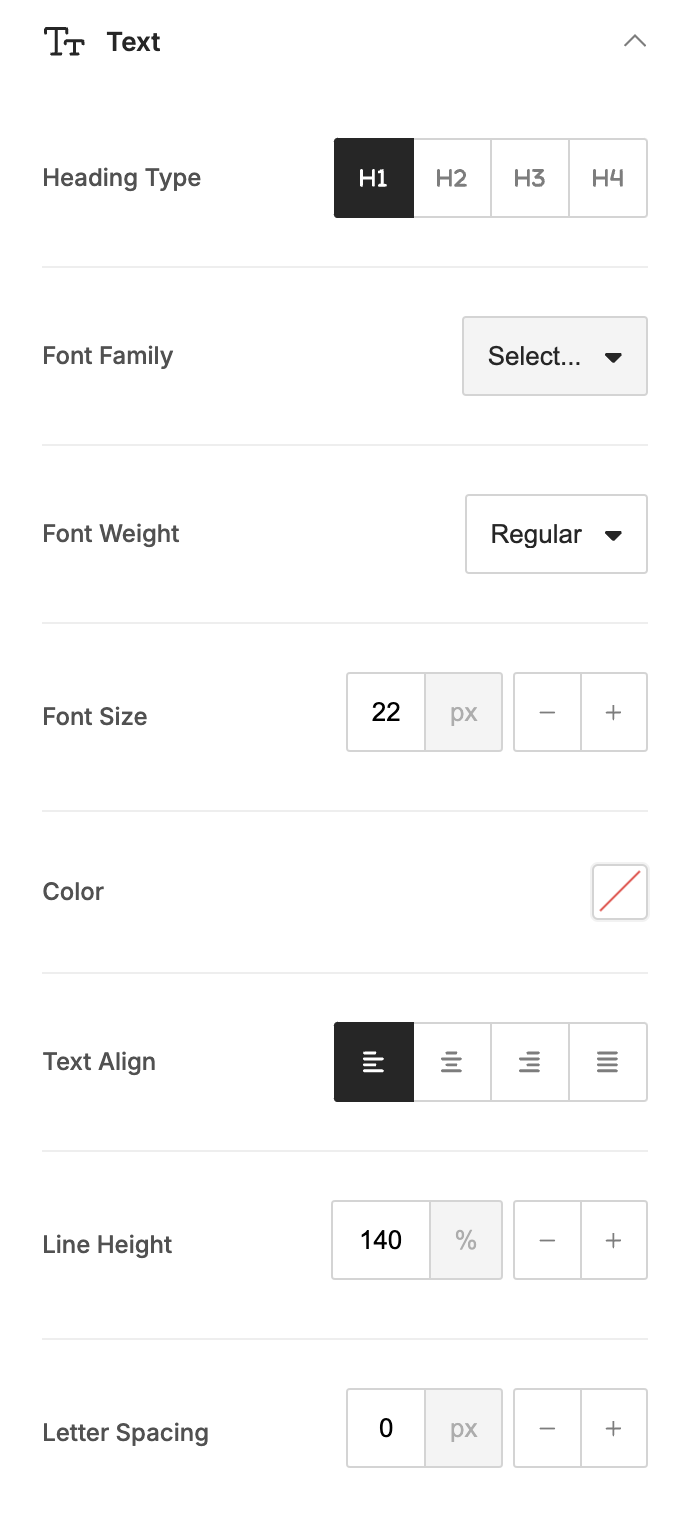Select justify text alignment icon
Screen dimensions: 686x1524
click(x=608, y=1062)
